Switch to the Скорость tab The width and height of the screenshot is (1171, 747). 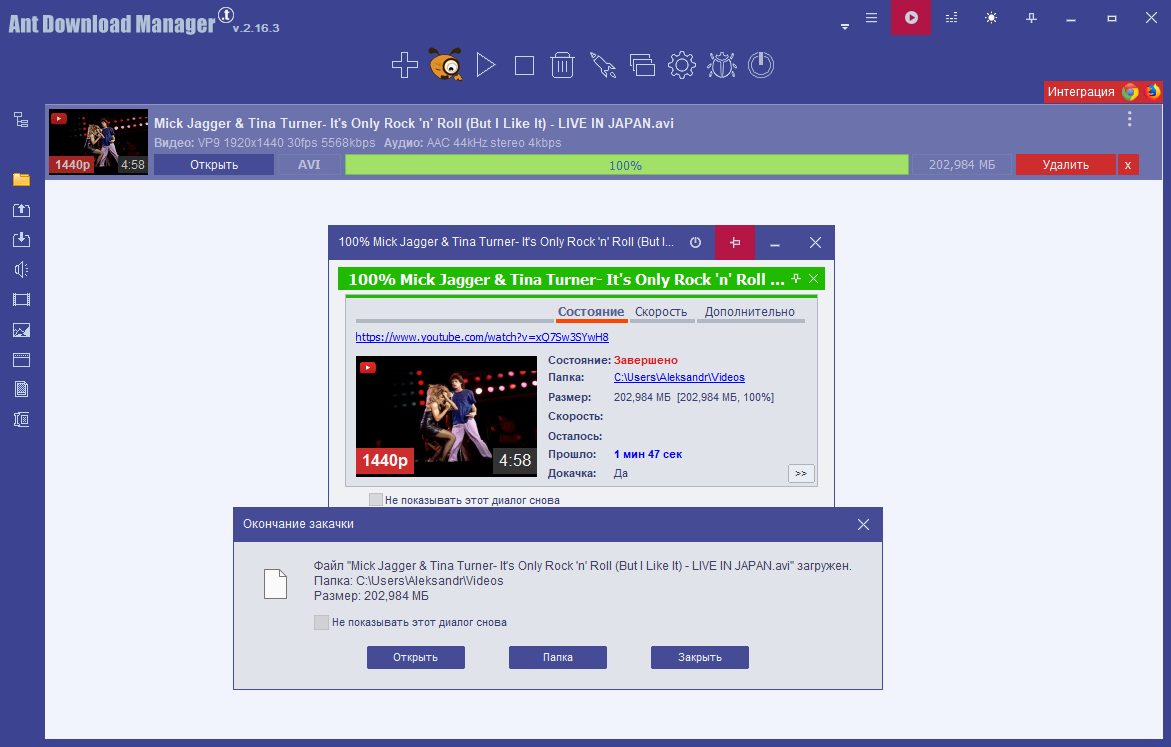point(661,312)
